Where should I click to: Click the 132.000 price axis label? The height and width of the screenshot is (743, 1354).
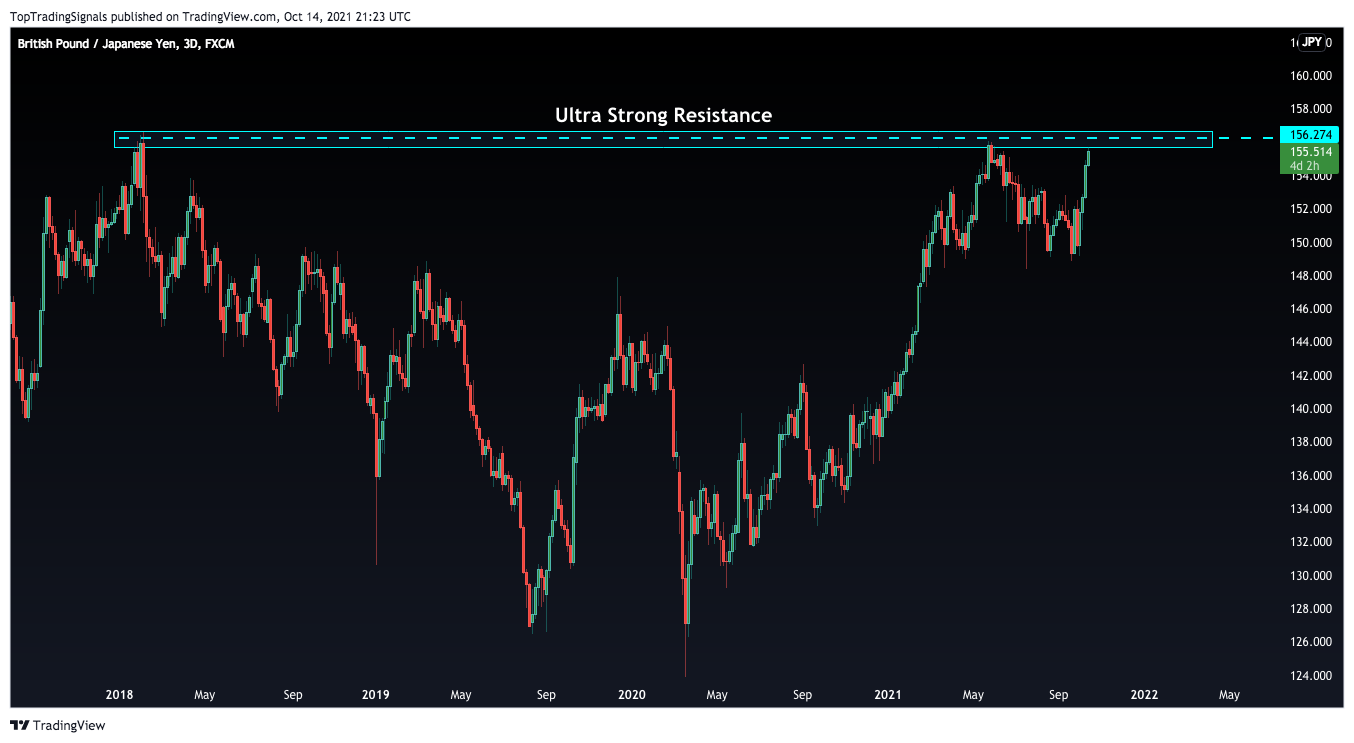coord(1310,542)
